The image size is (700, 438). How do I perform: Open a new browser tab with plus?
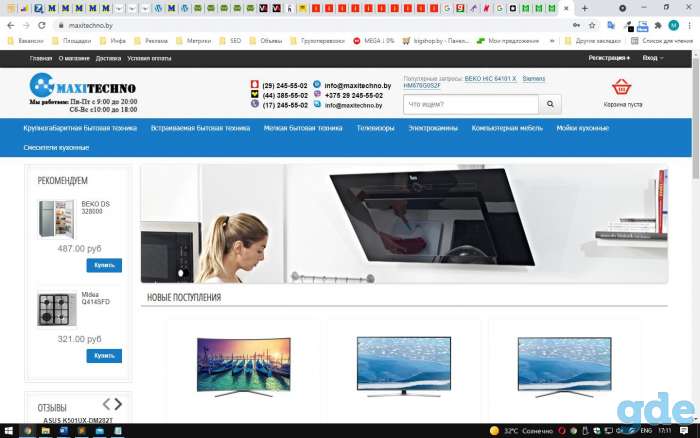point(584,8)
